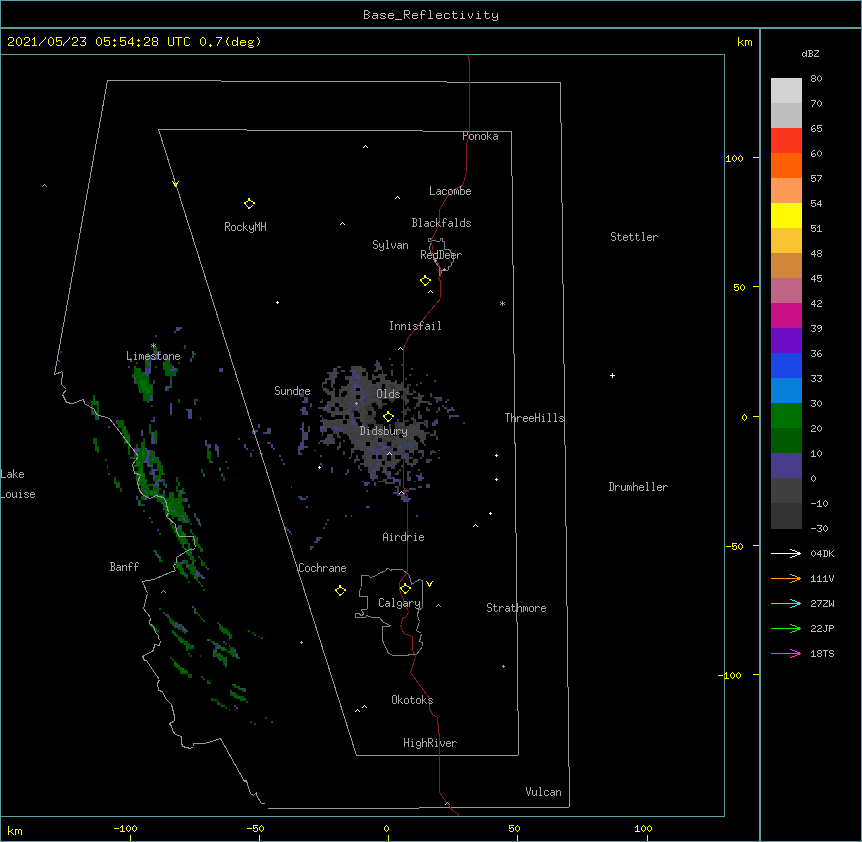Image resolution: width=862 pixels, height=842 pixels.
Task: Click the asterisk marker east of Innisfail
Action: [502, 303]
